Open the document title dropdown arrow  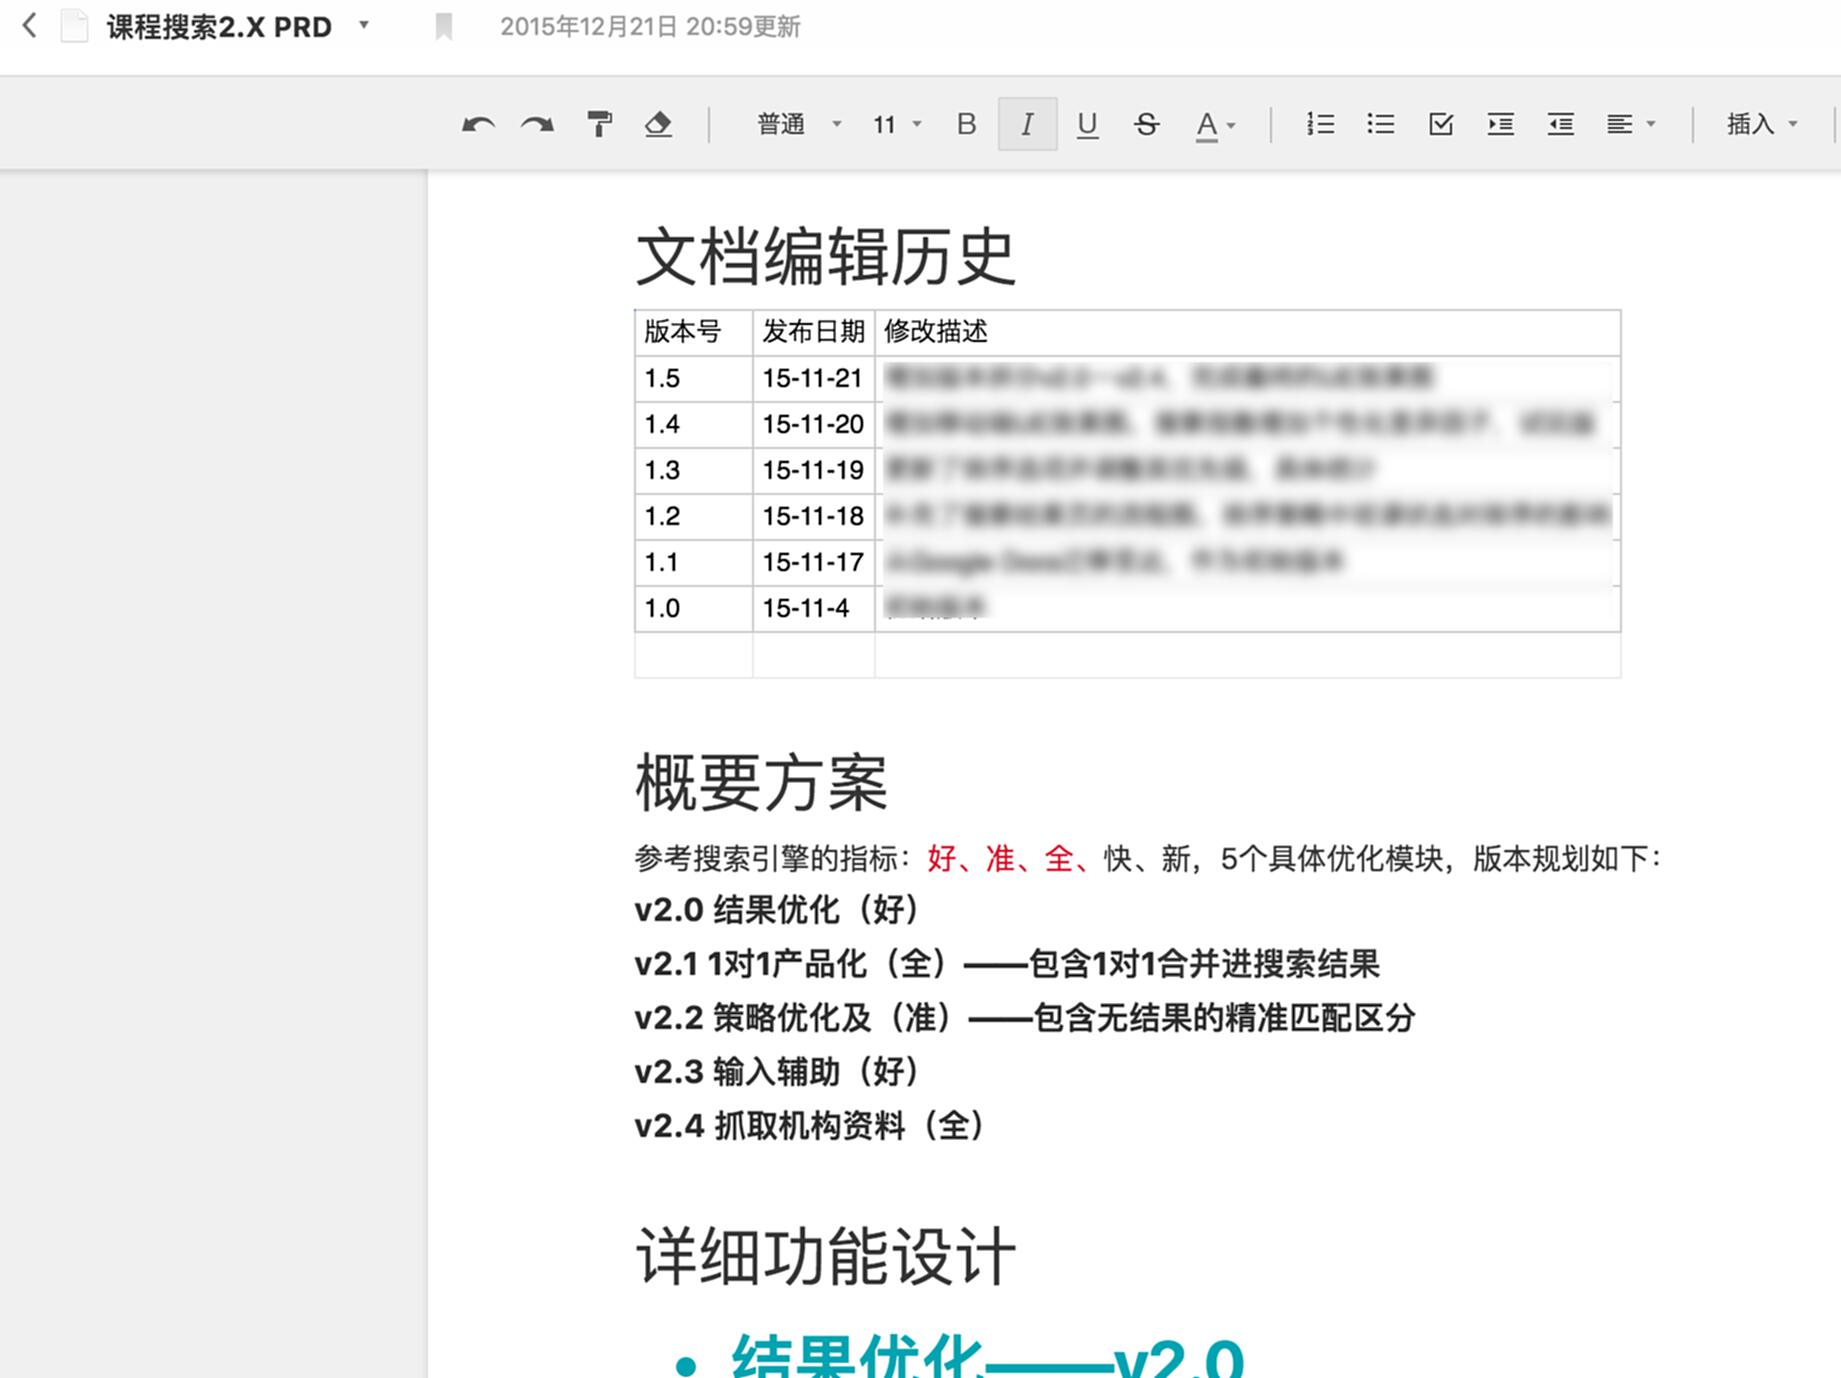(x=364, y=25)
